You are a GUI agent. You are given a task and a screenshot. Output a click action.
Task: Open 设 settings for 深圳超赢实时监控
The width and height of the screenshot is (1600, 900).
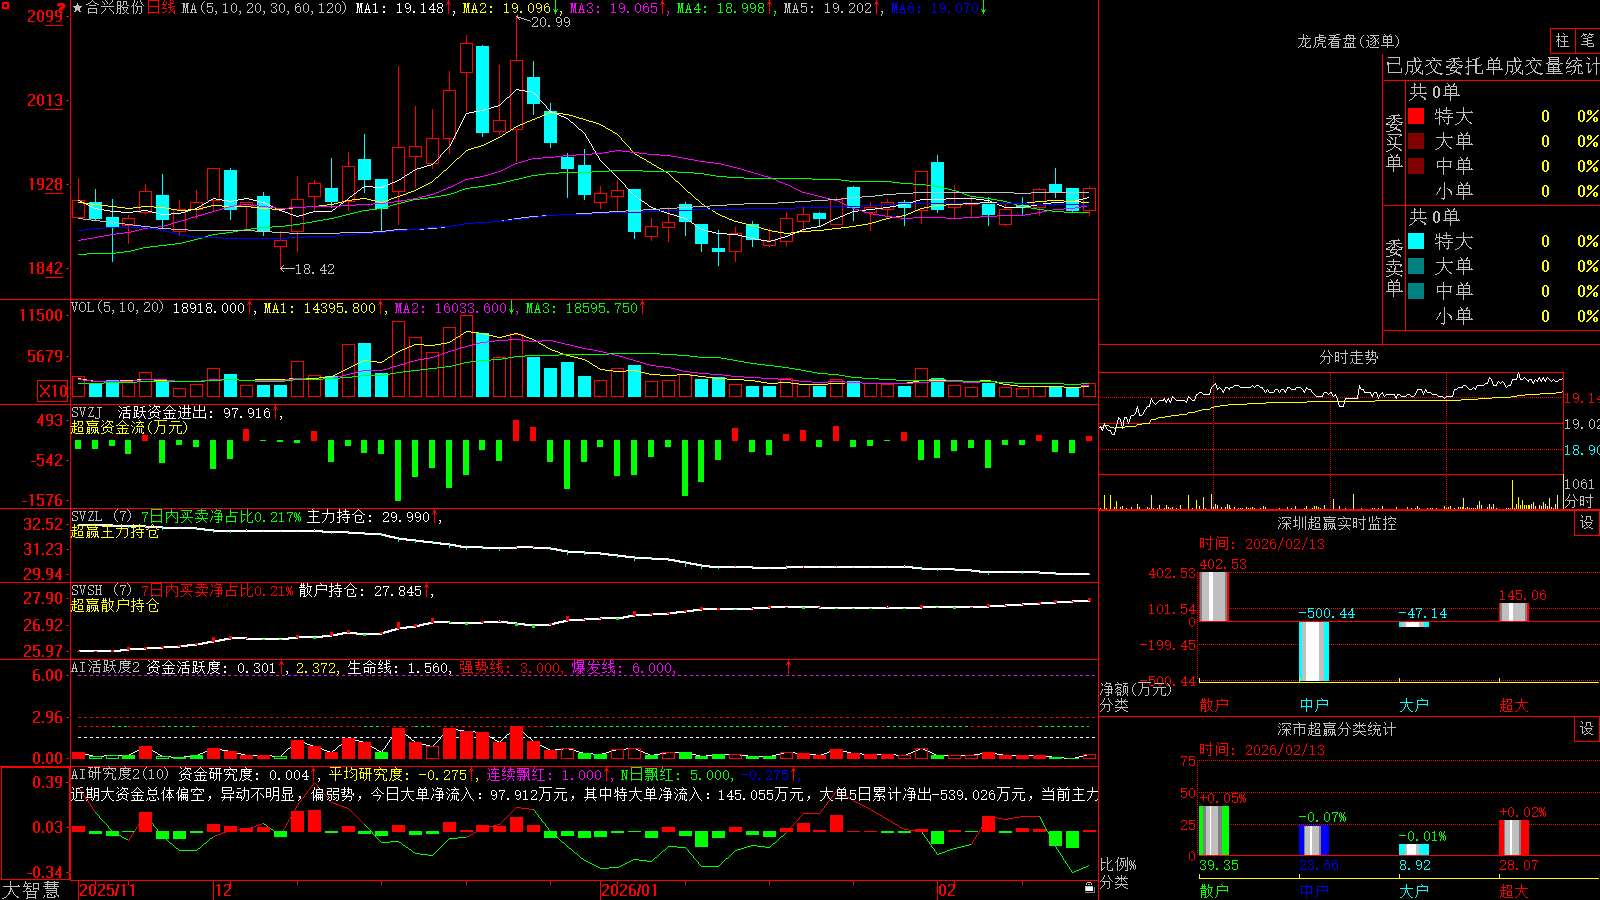pos(1586,523)
